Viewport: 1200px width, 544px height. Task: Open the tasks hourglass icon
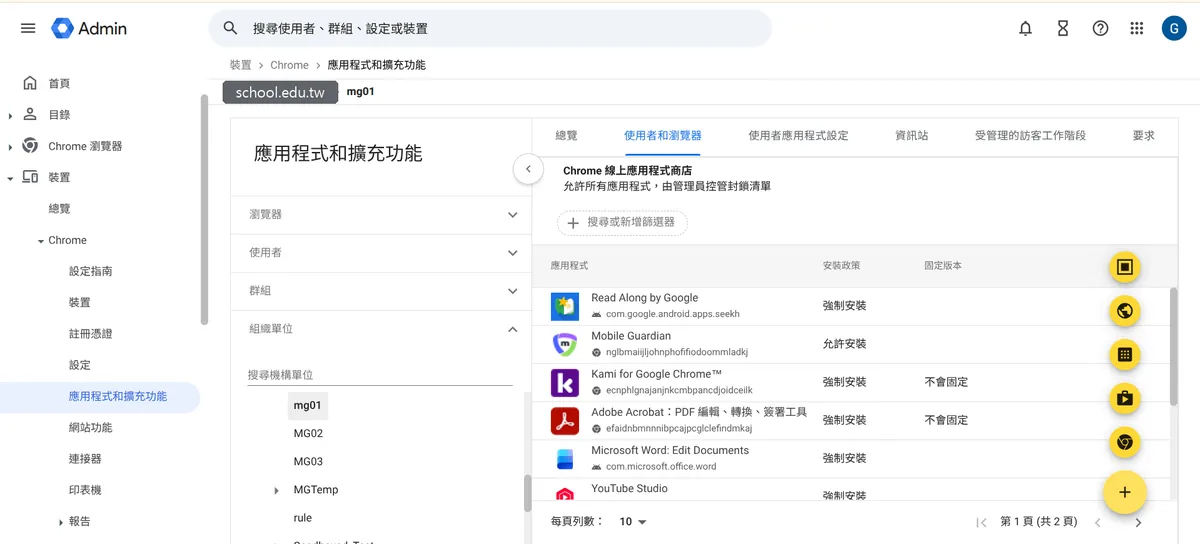(1063, 28)
